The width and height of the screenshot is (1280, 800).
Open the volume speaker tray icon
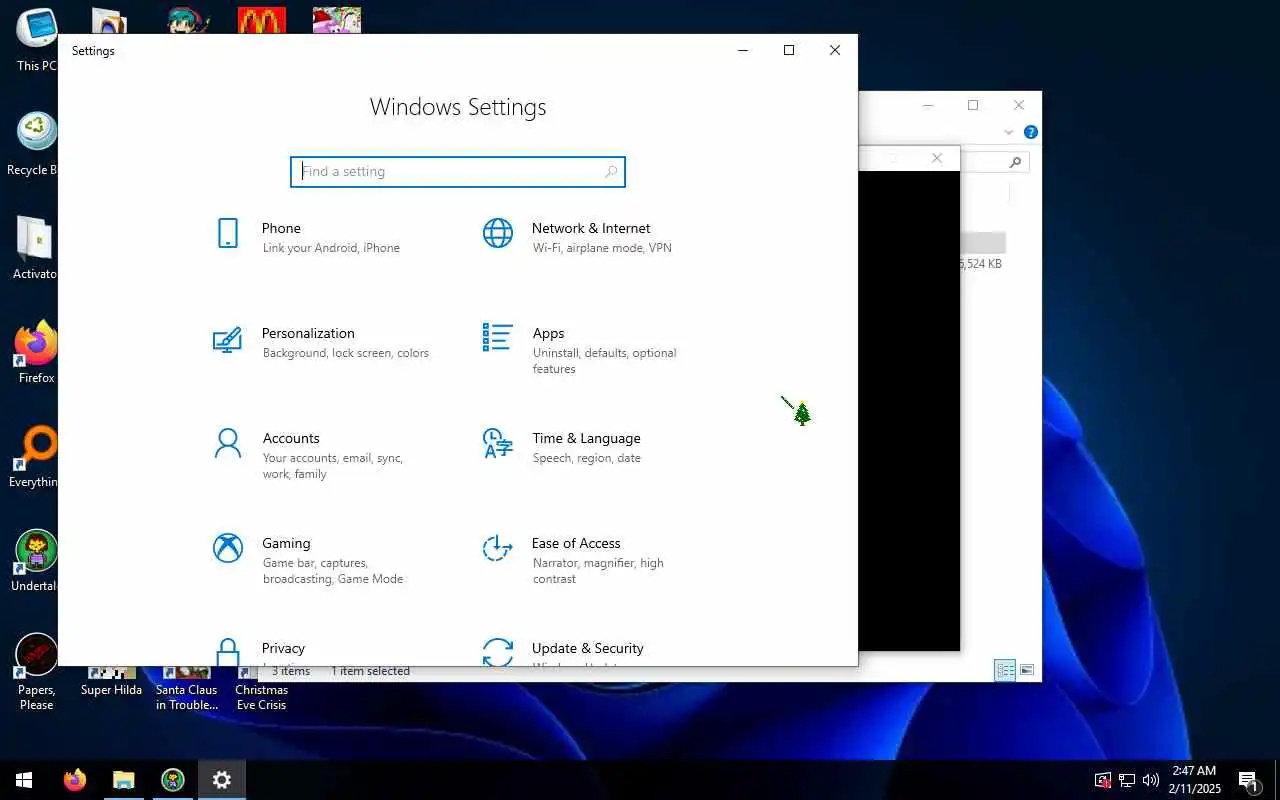click(x=1151, y=780)
